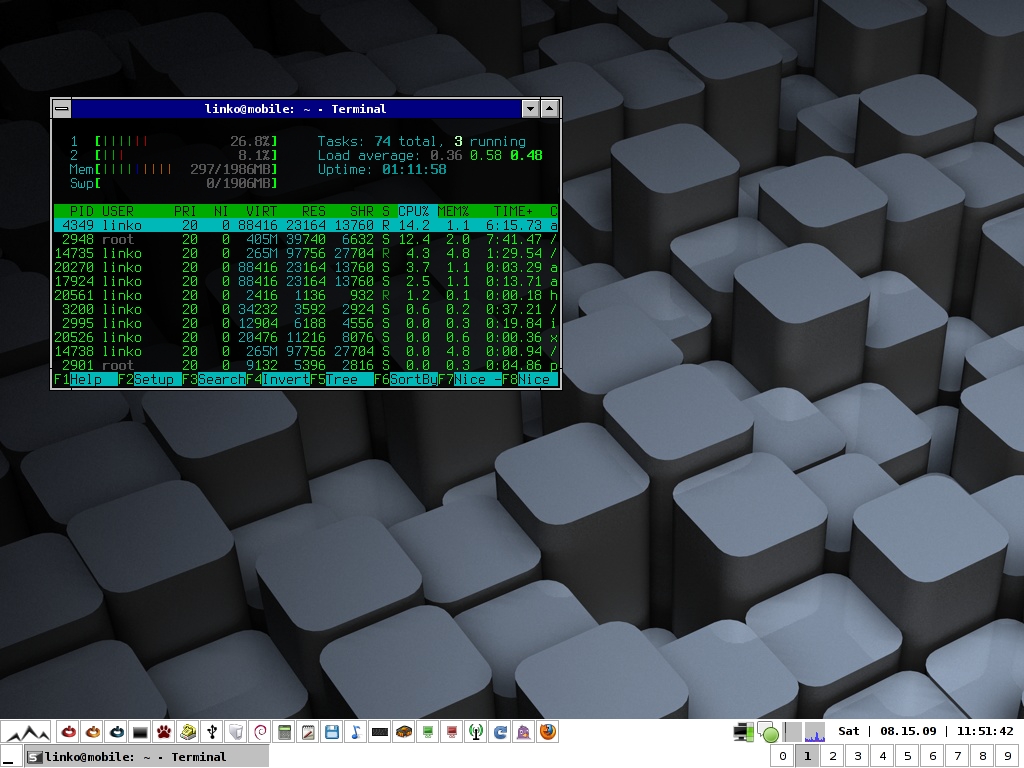Click the USB symbol launcher
The width and height of the screenshot is (1024, 768).
(x=212, y=732)
